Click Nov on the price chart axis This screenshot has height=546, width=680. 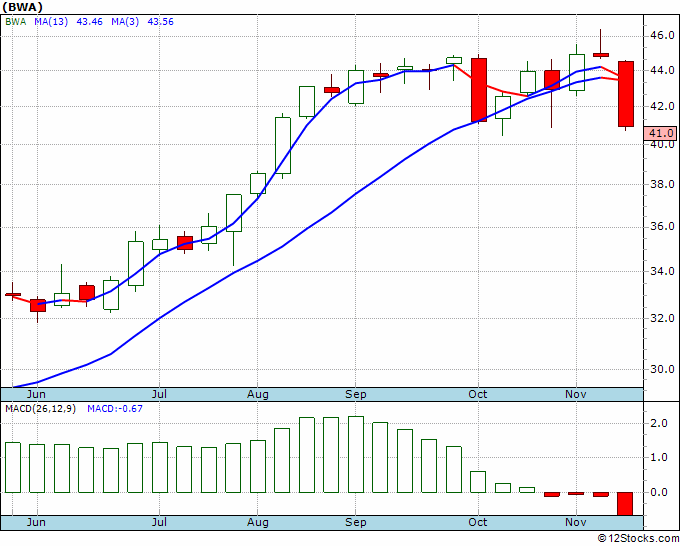[576, 394]
